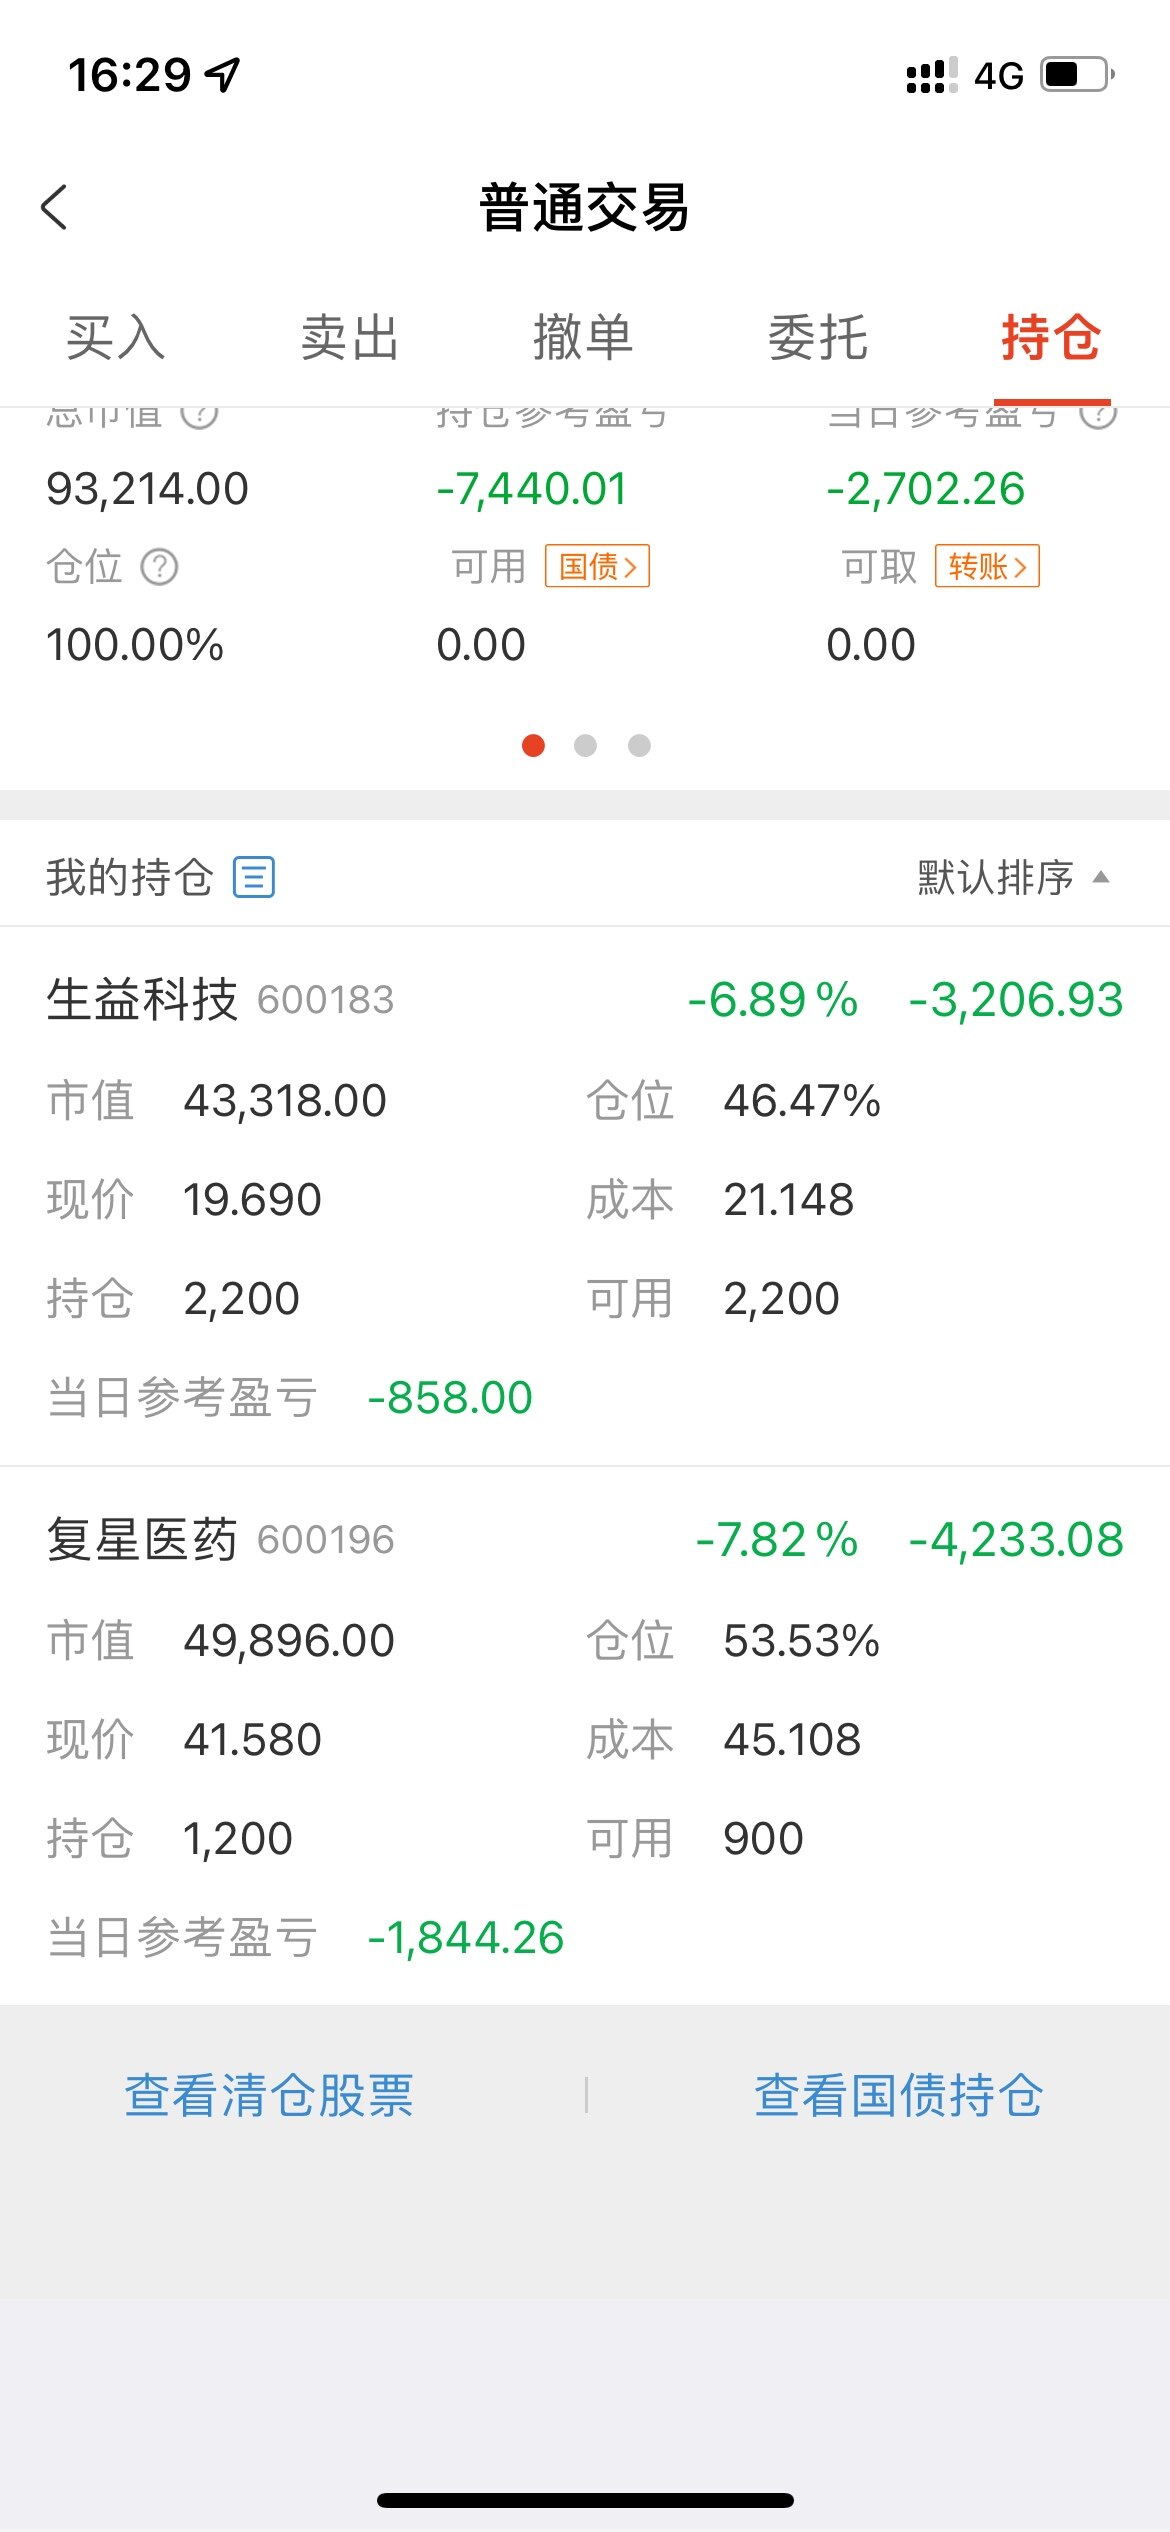This screenshot has width=1170, height=2532.
Task: Select the 持仓 tab
Action: [x=1052, y=337]
